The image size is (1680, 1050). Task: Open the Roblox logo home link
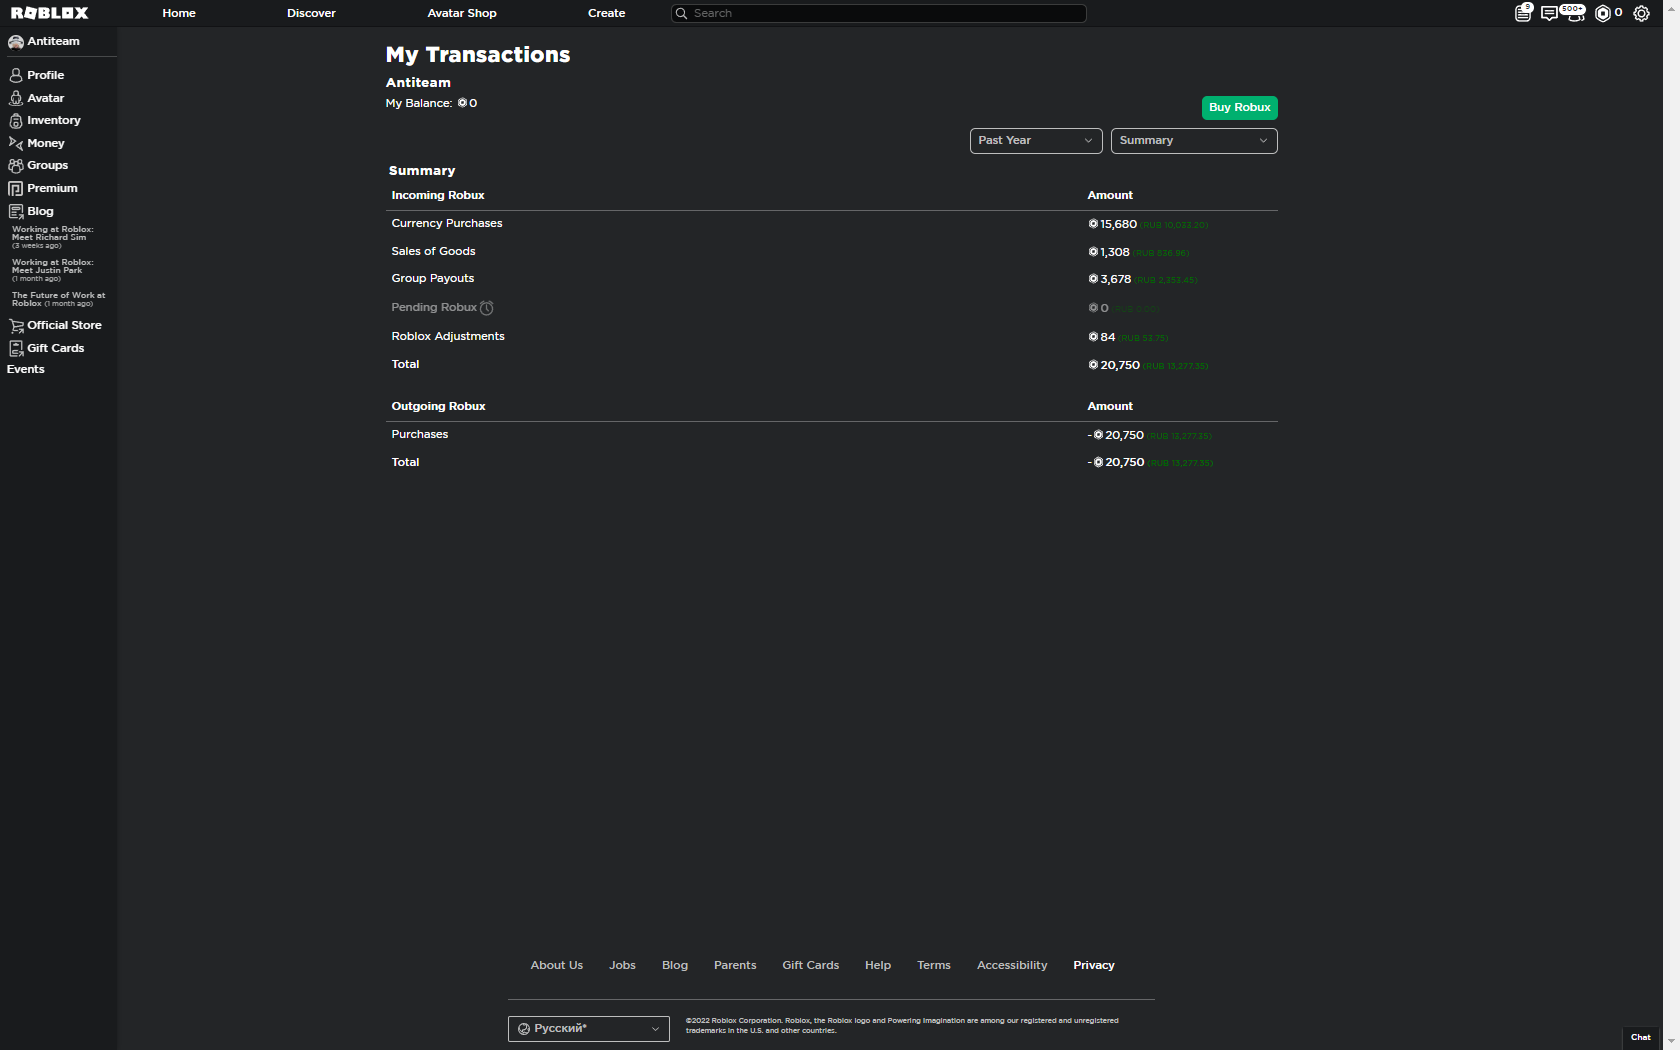(x=50, y=13)
